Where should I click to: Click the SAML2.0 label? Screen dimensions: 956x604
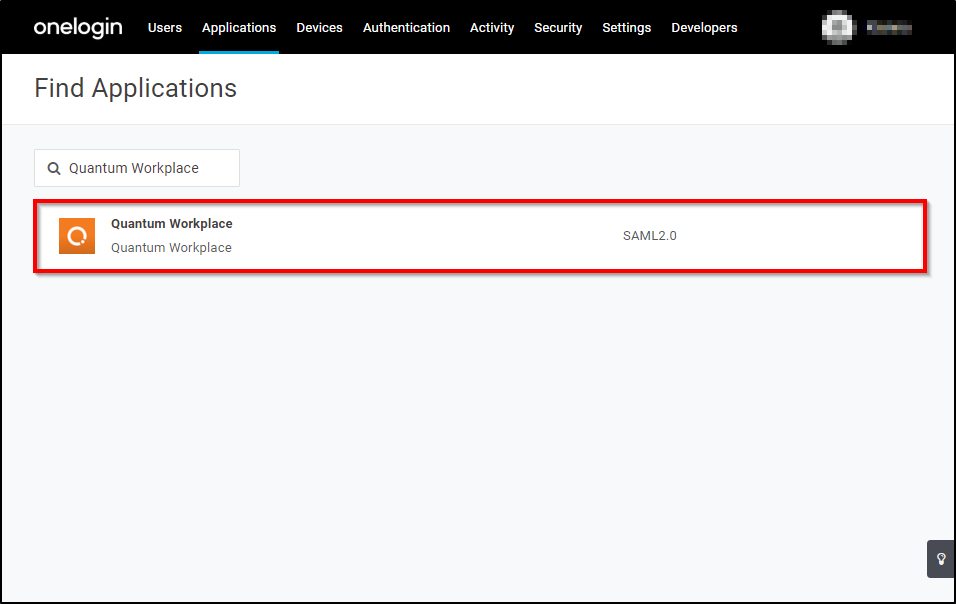[x=649, y=236]
